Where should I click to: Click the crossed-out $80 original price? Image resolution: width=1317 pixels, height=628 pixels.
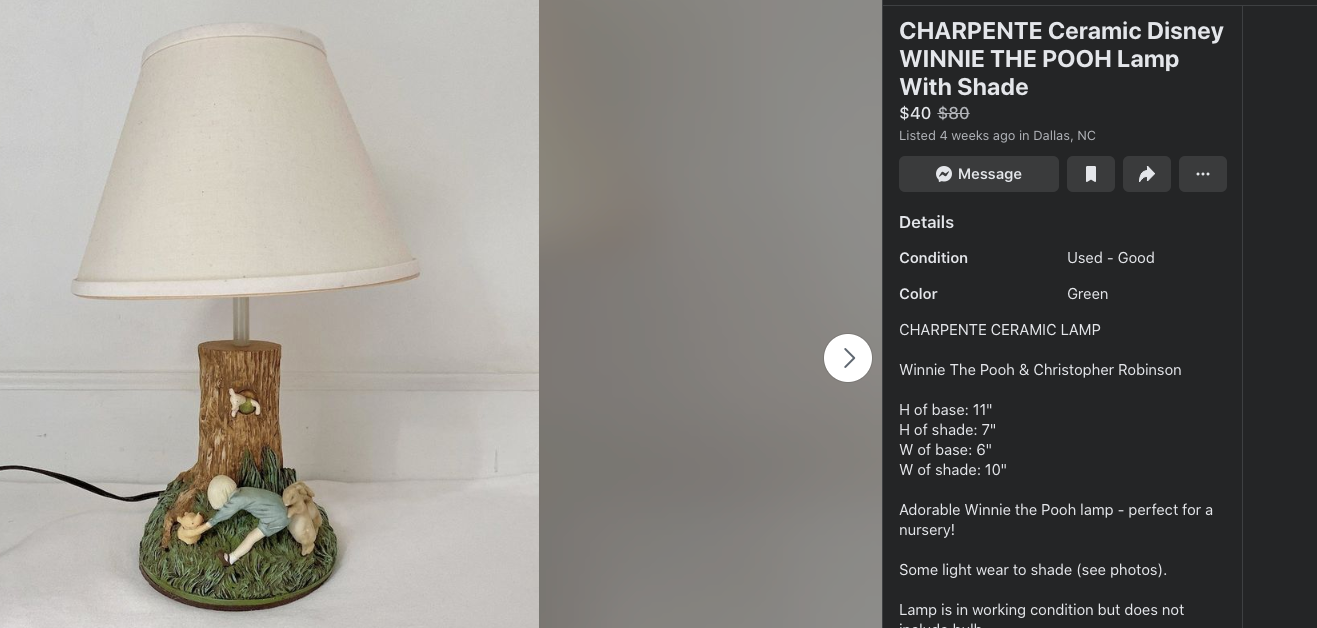tap(953, 113)
